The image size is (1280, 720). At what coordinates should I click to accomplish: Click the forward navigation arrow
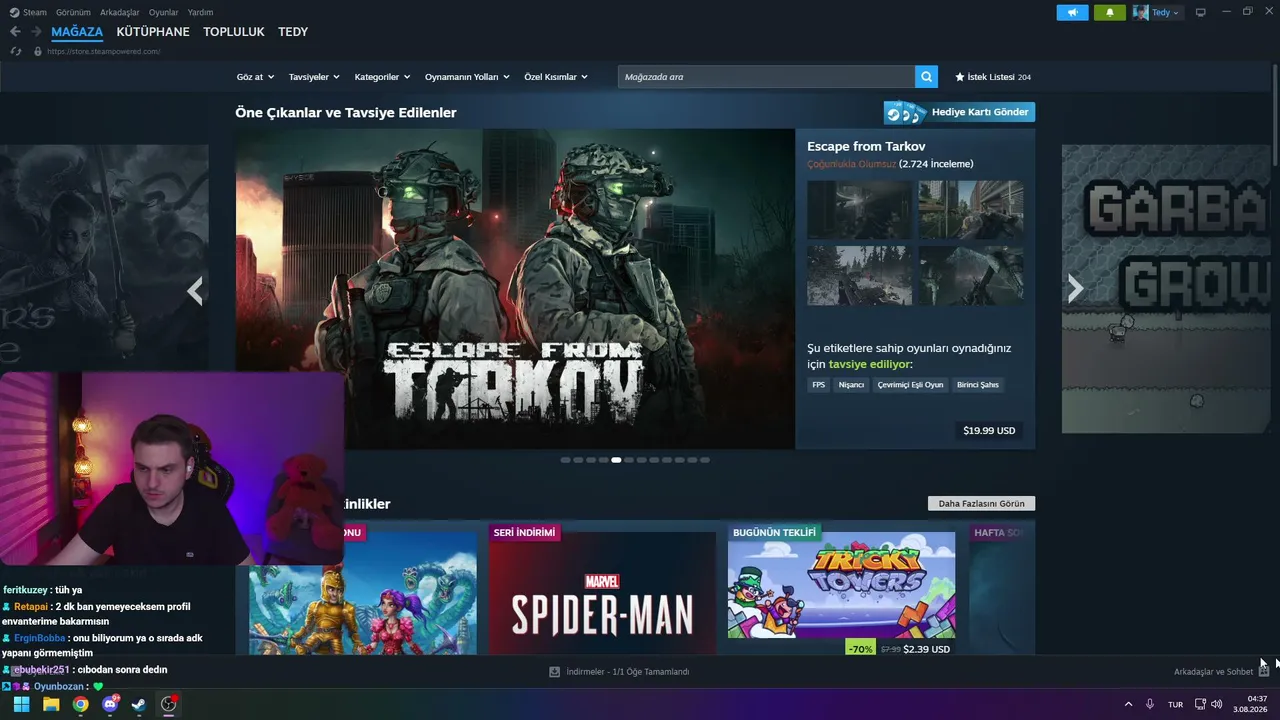pyautogui.click(x=37, y=32)
